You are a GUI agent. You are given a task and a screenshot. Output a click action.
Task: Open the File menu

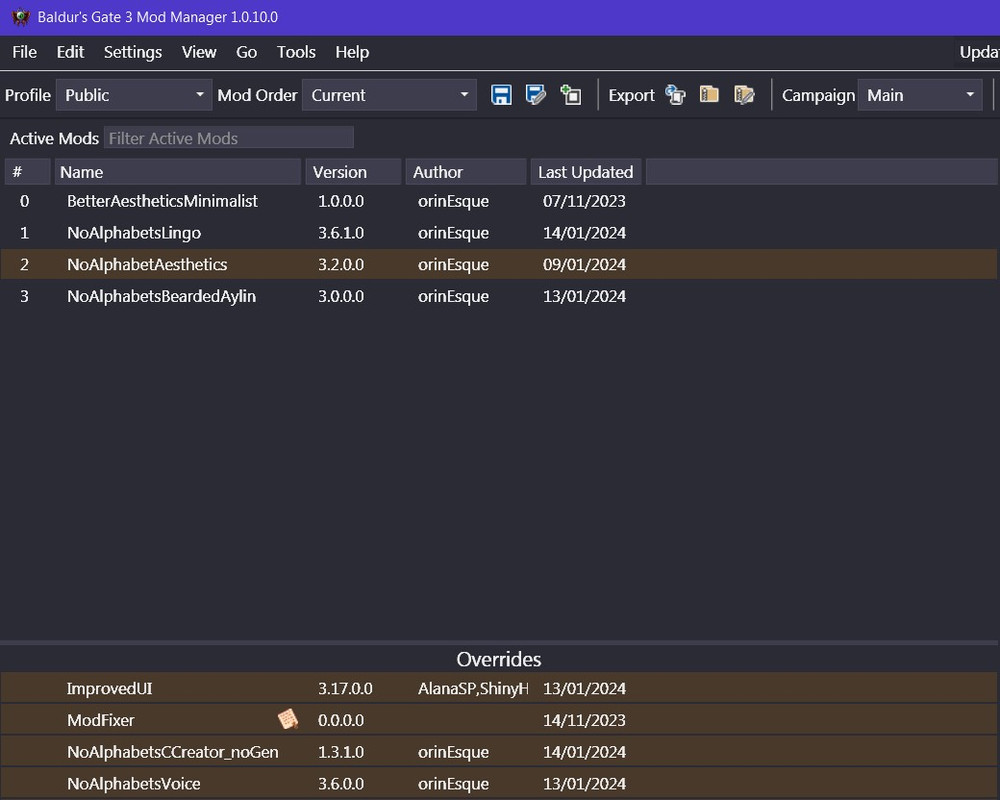24,52
